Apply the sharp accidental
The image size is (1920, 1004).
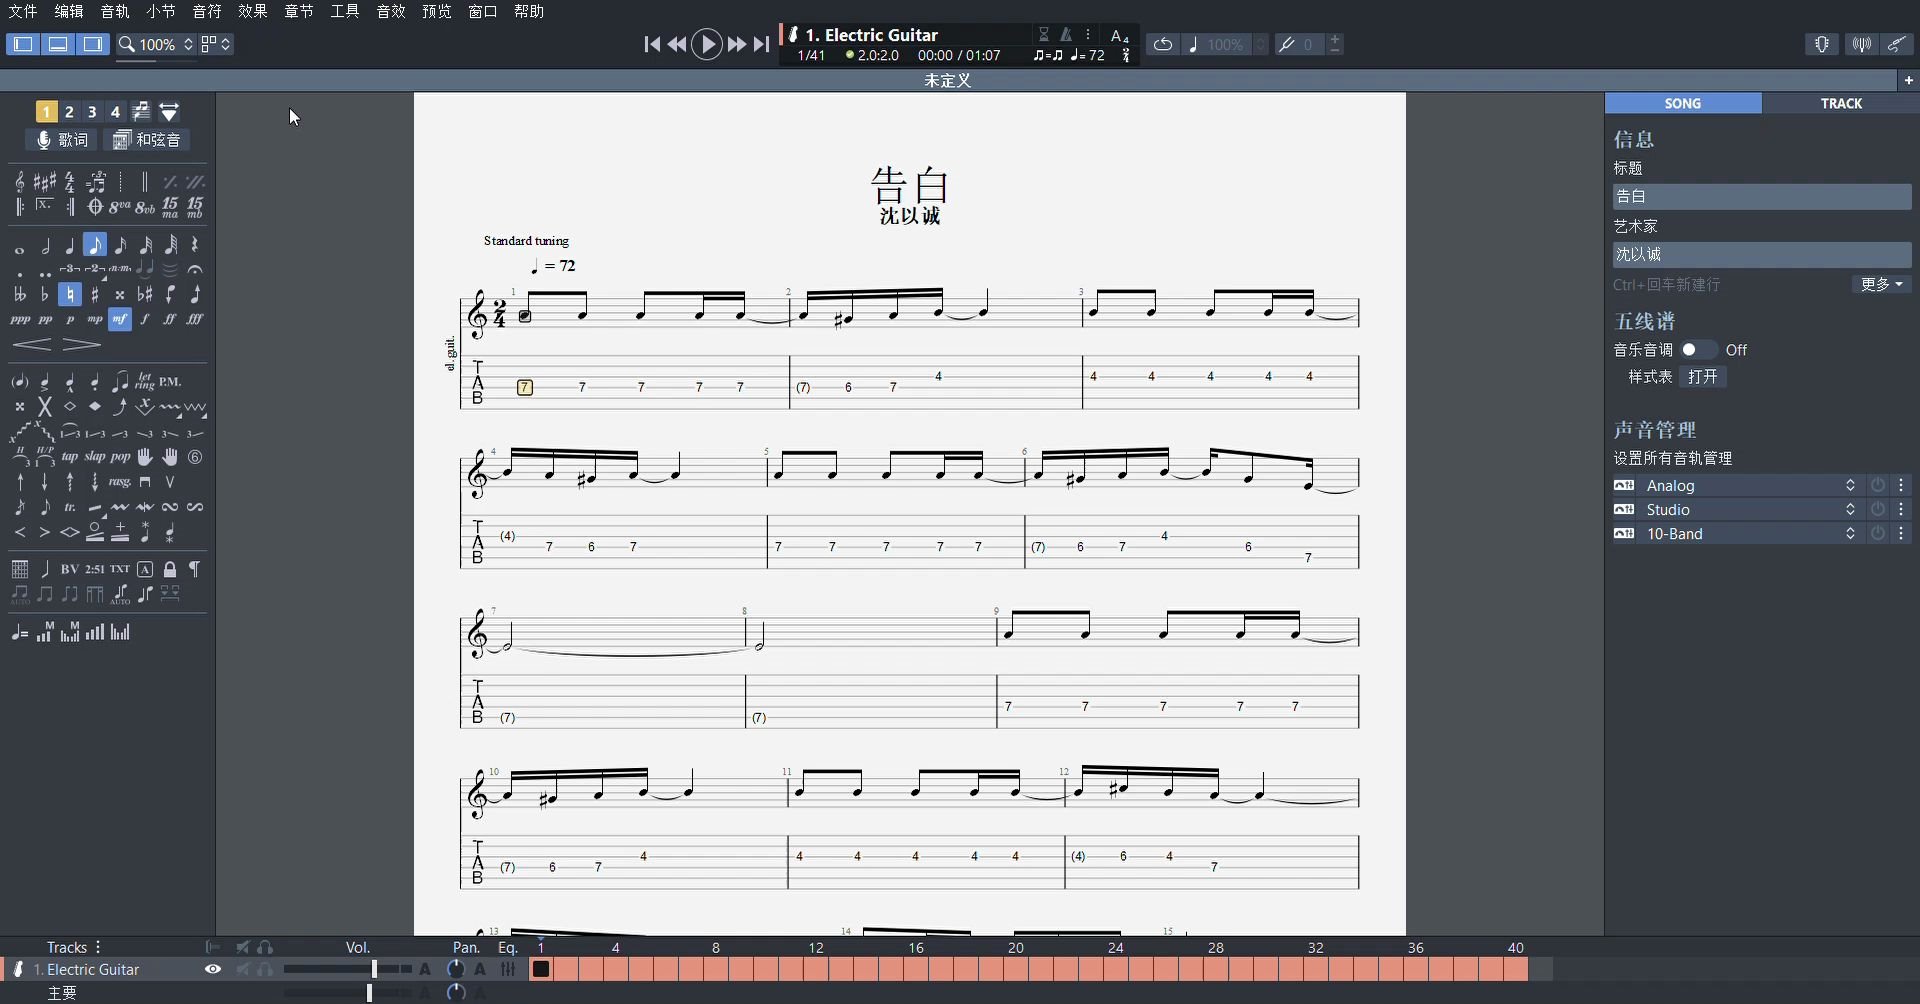coord(95,294)
